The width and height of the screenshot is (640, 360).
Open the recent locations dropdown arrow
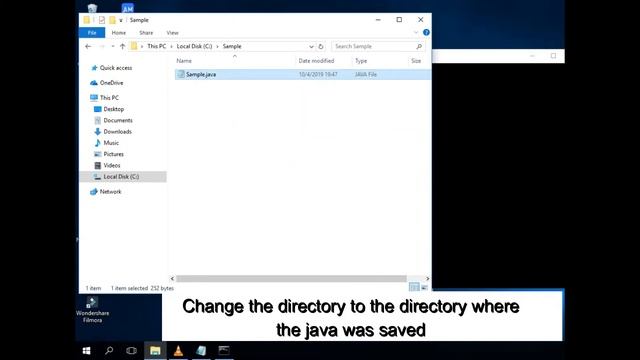[113, 47]
